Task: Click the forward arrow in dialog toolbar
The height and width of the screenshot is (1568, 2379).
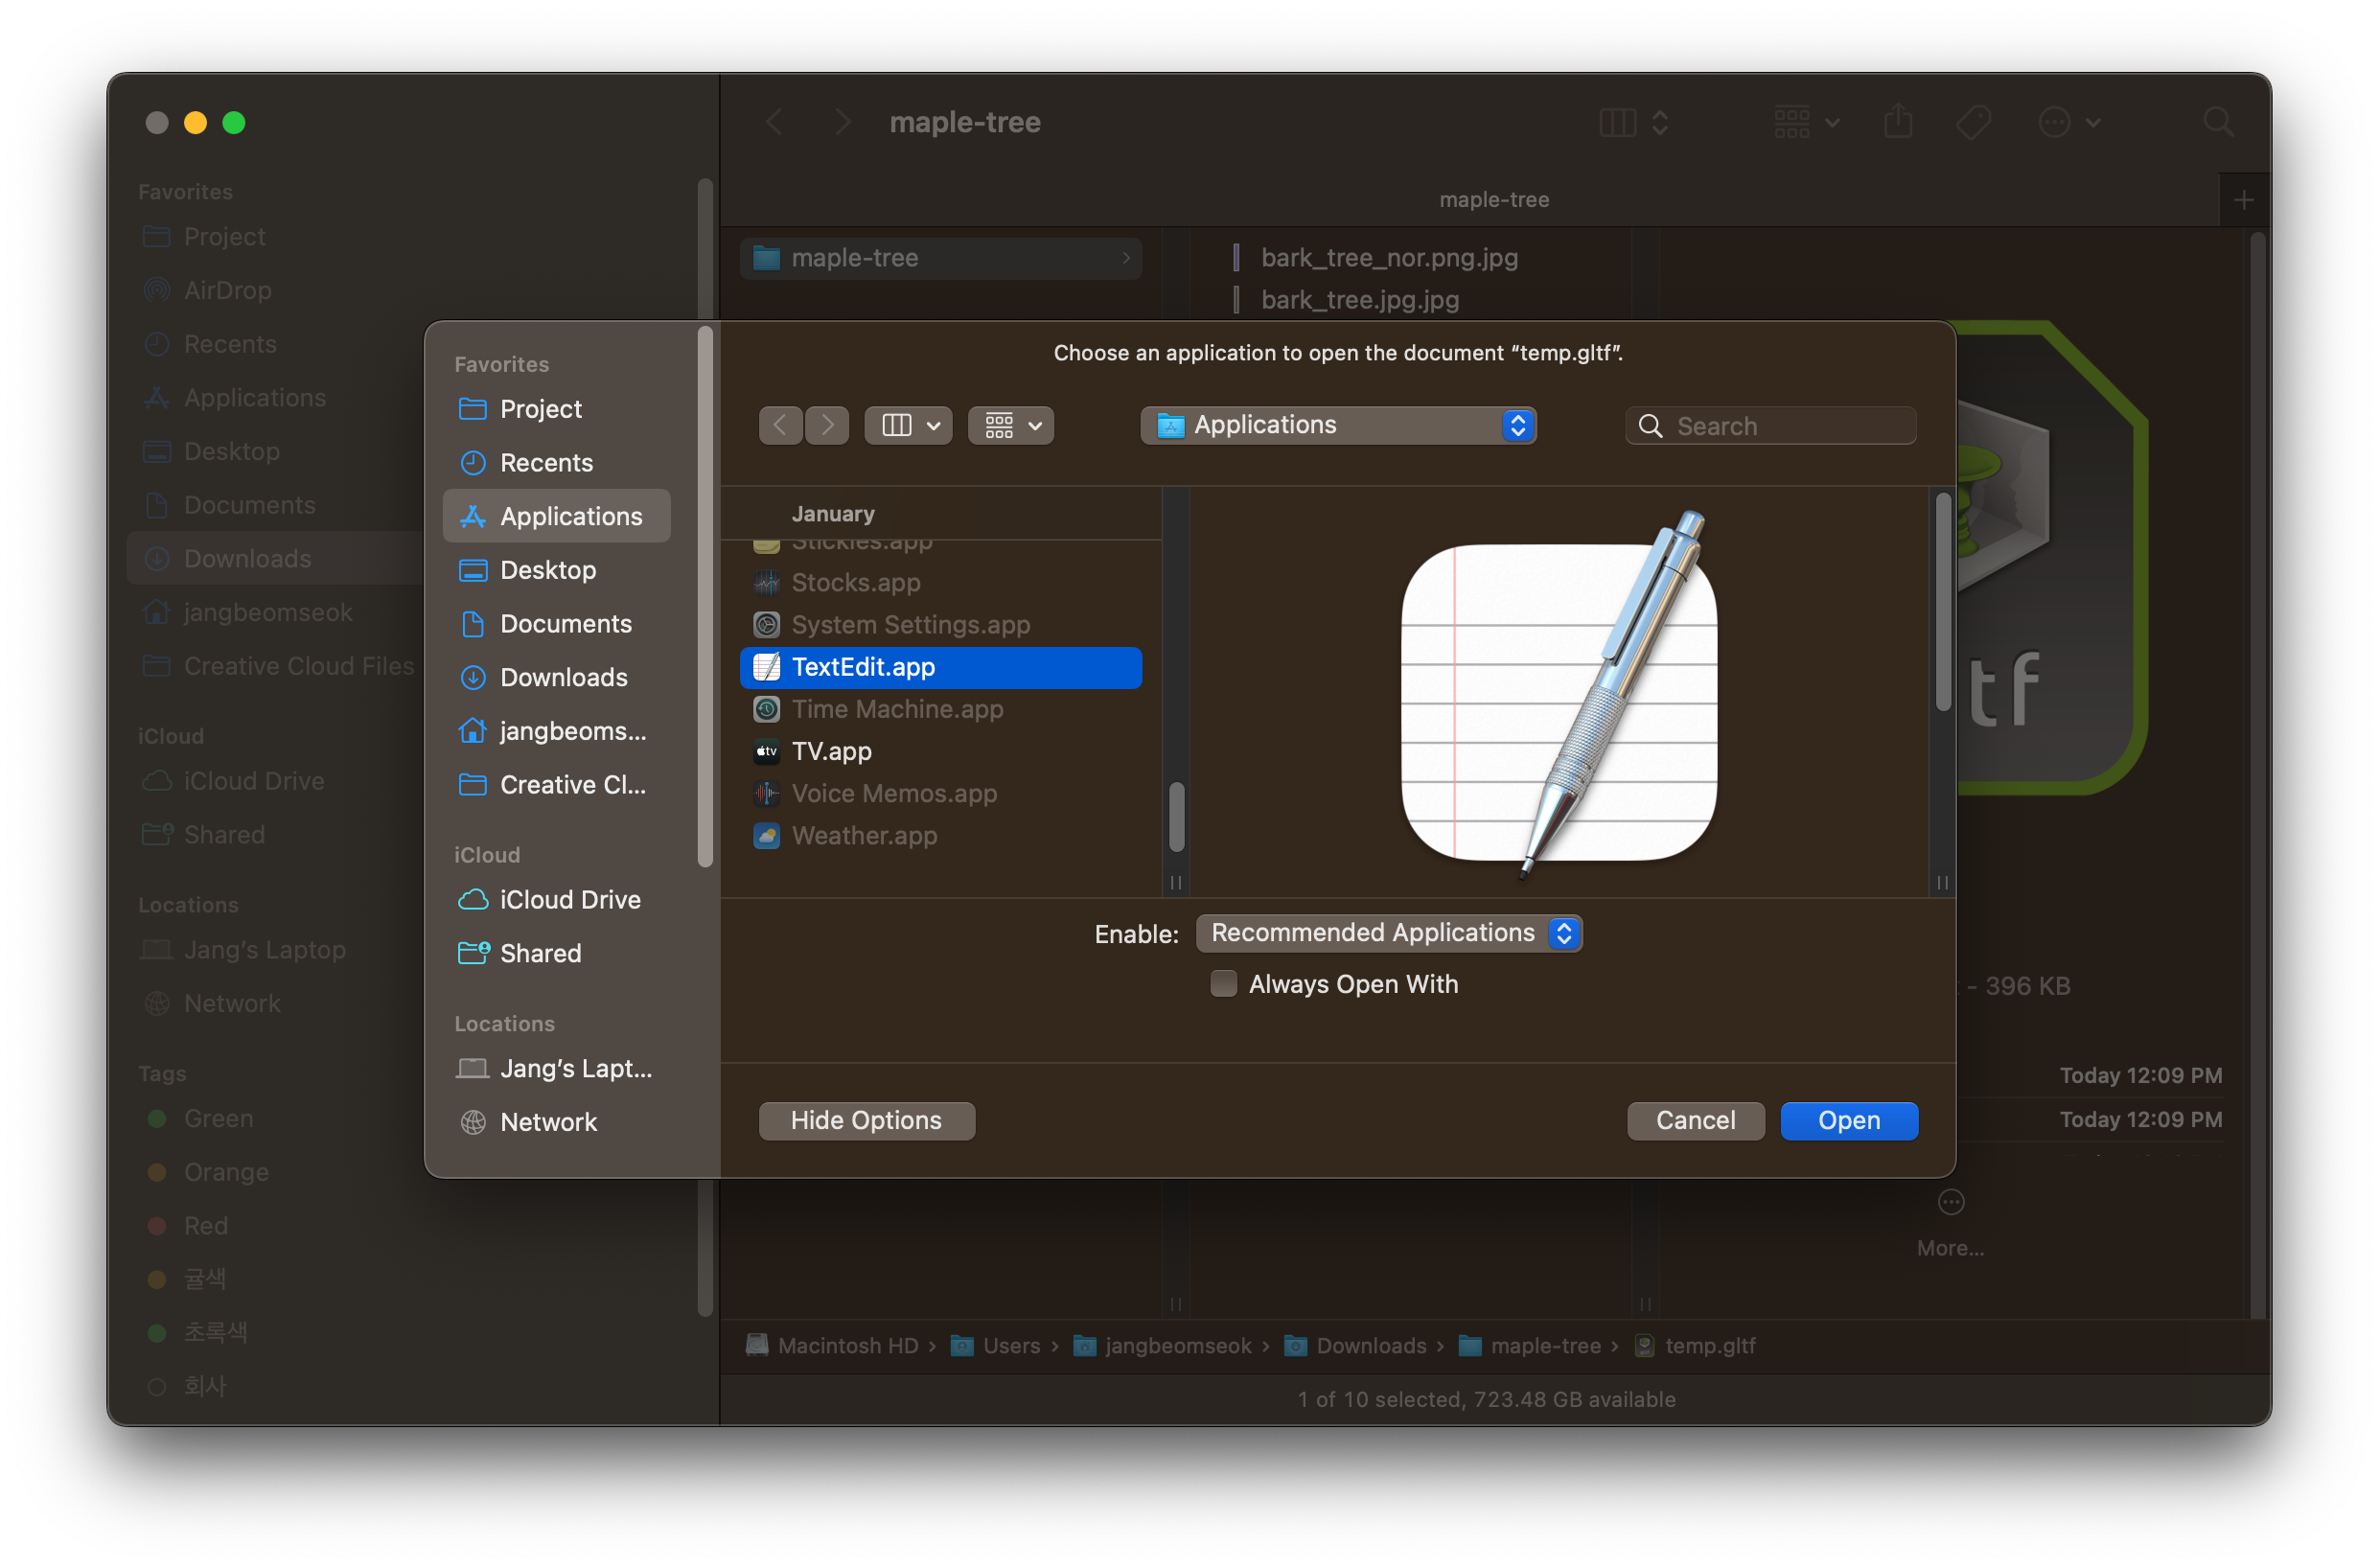Action: point(827,426)
